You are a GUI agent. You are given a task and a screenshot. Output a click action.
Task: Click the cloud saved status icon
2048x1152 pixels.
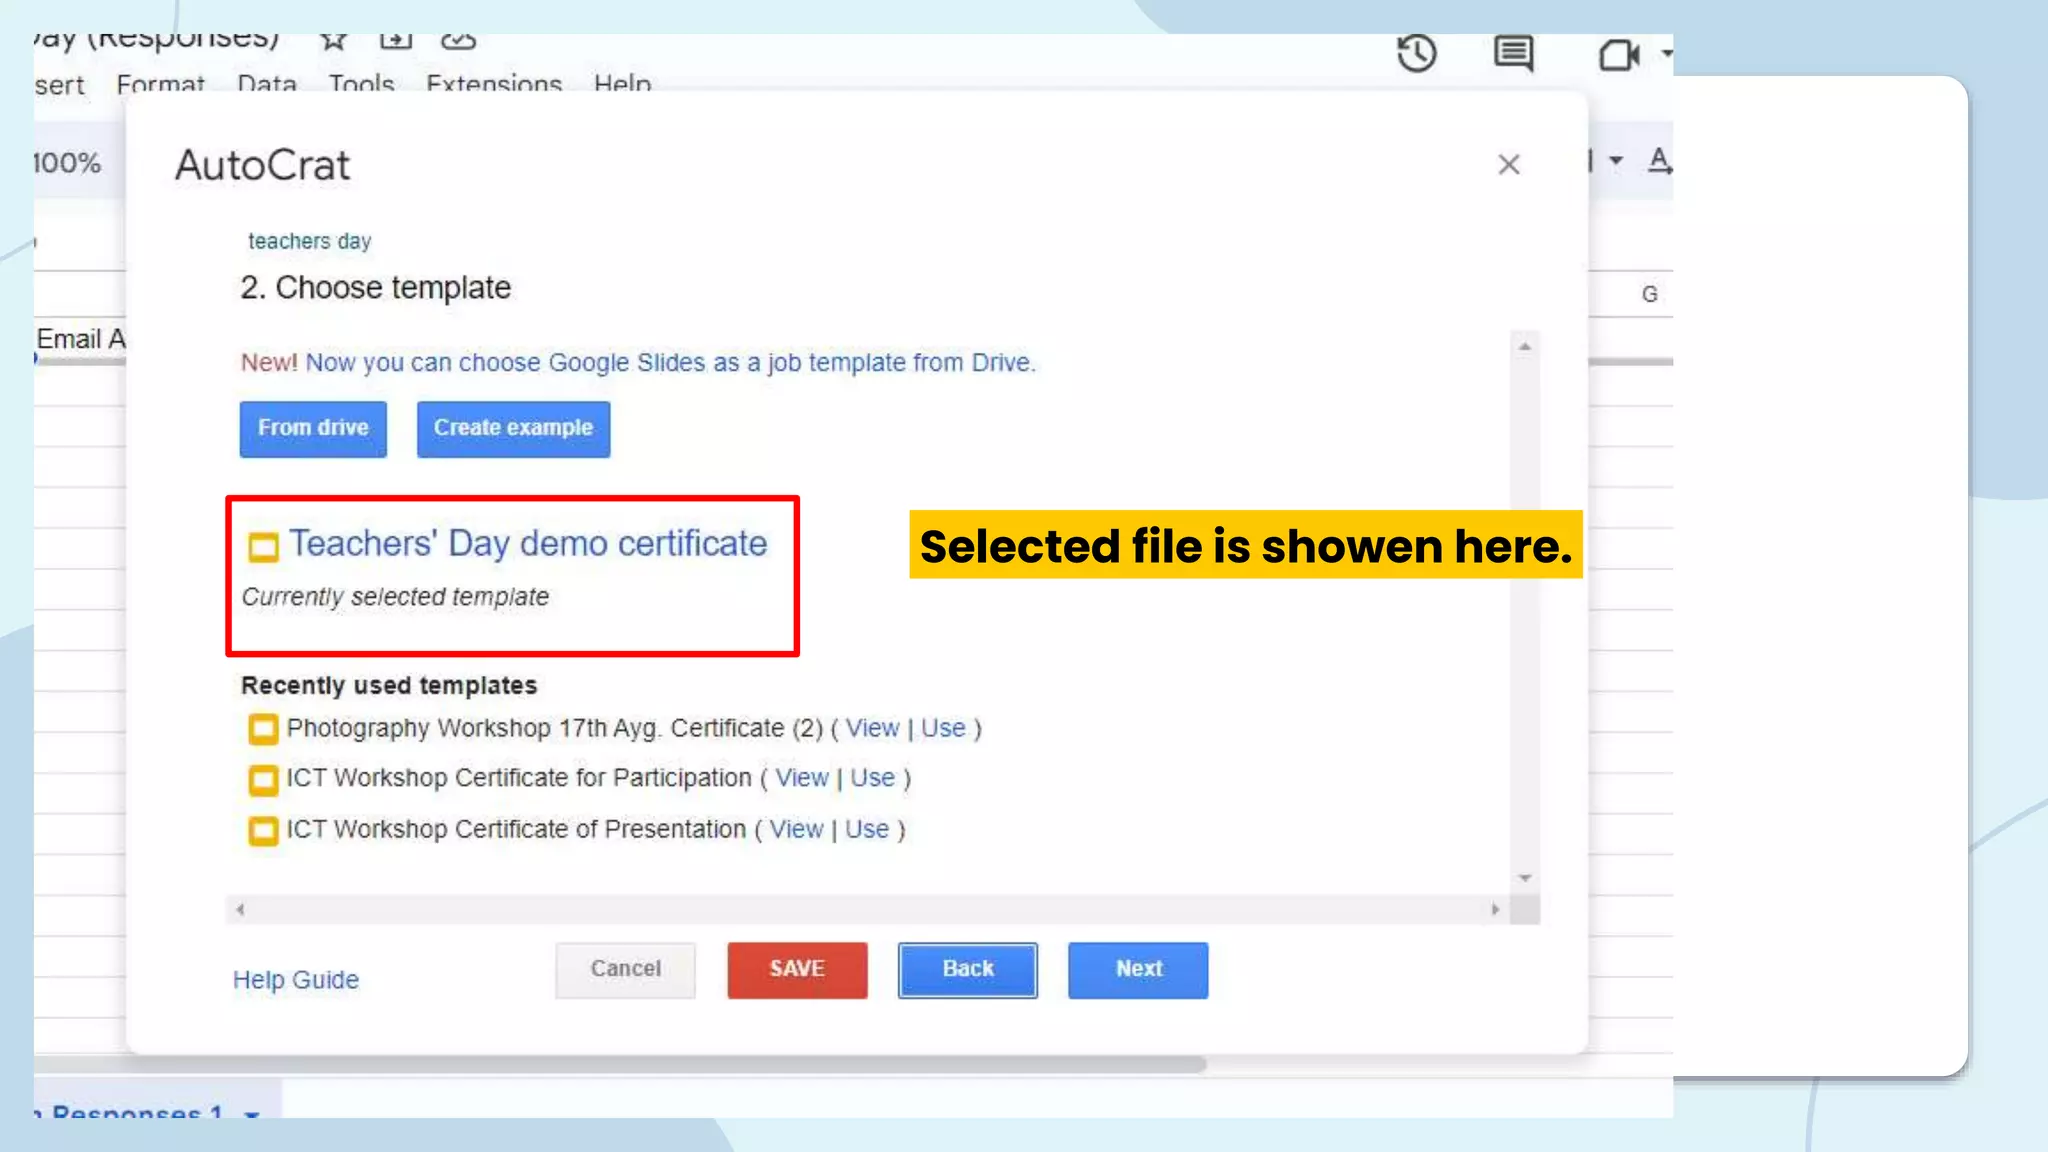[x=458, y=40]
